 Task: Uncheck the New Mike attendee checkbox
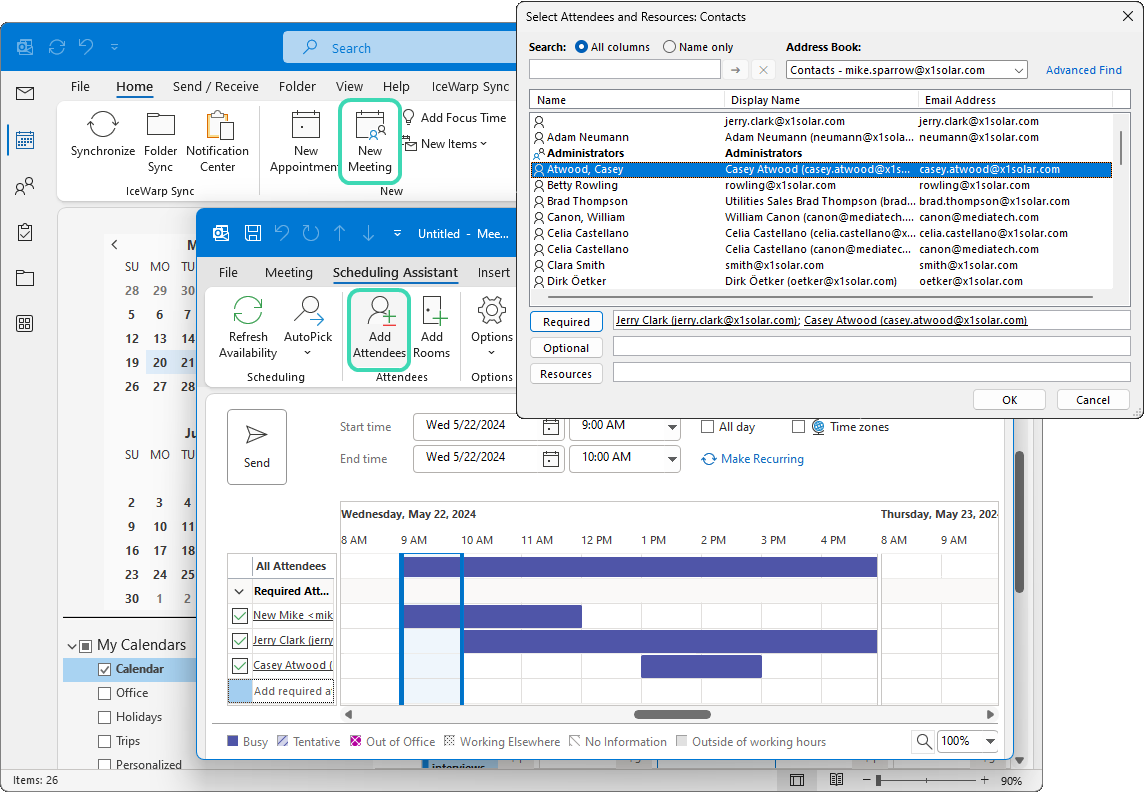[240, 616]
